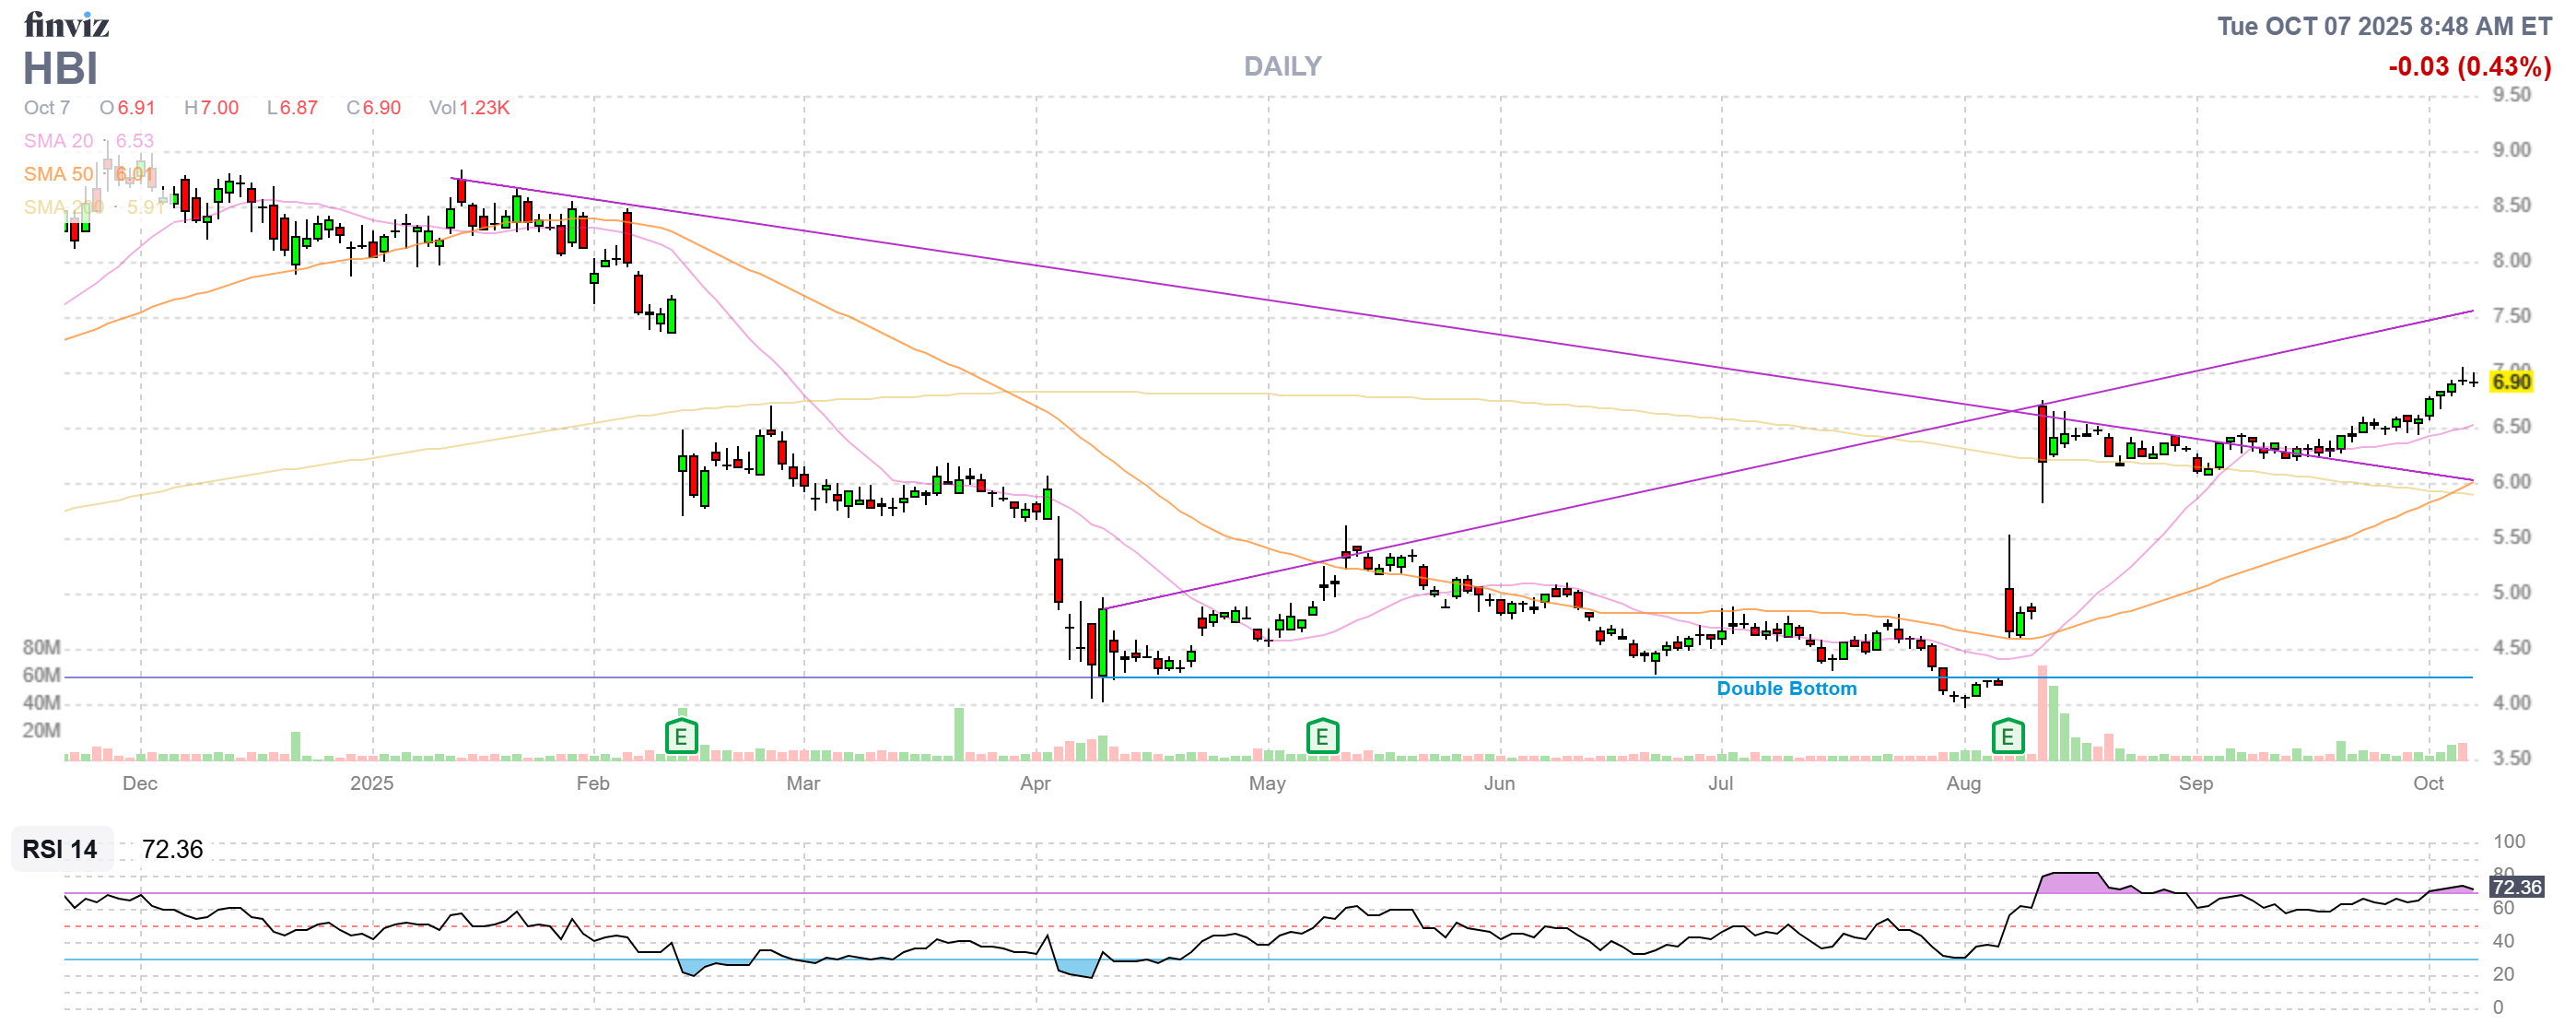The height and width of the screenshot is (1036, 2576).
Task: Click the Aug label on the time axis
Action: [x=1963, y=784]
